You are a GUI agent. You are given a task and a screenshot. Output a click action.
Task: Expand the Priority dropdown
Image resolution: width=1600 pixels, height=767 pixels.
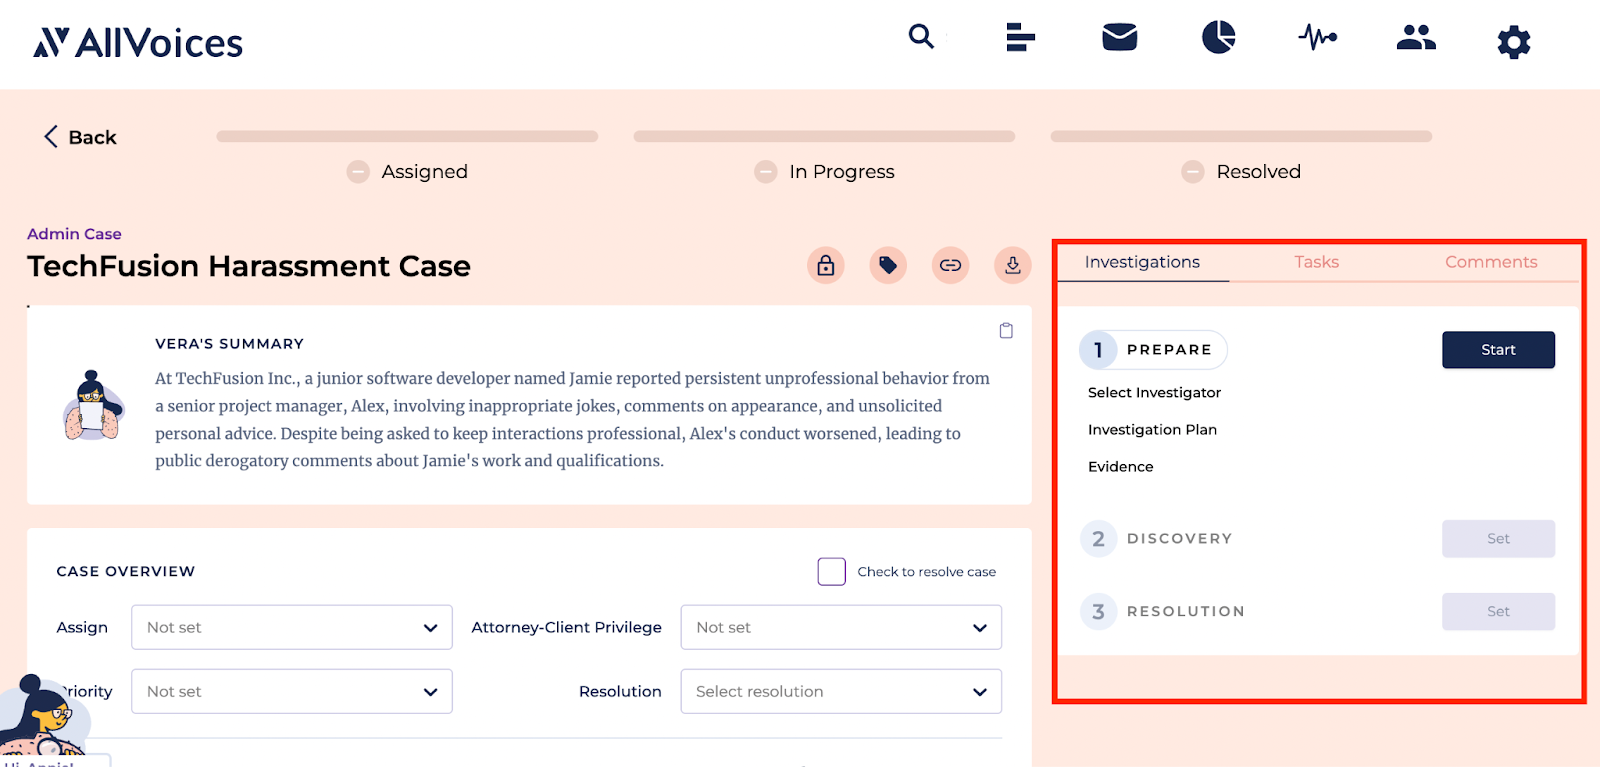pos(292,691)
